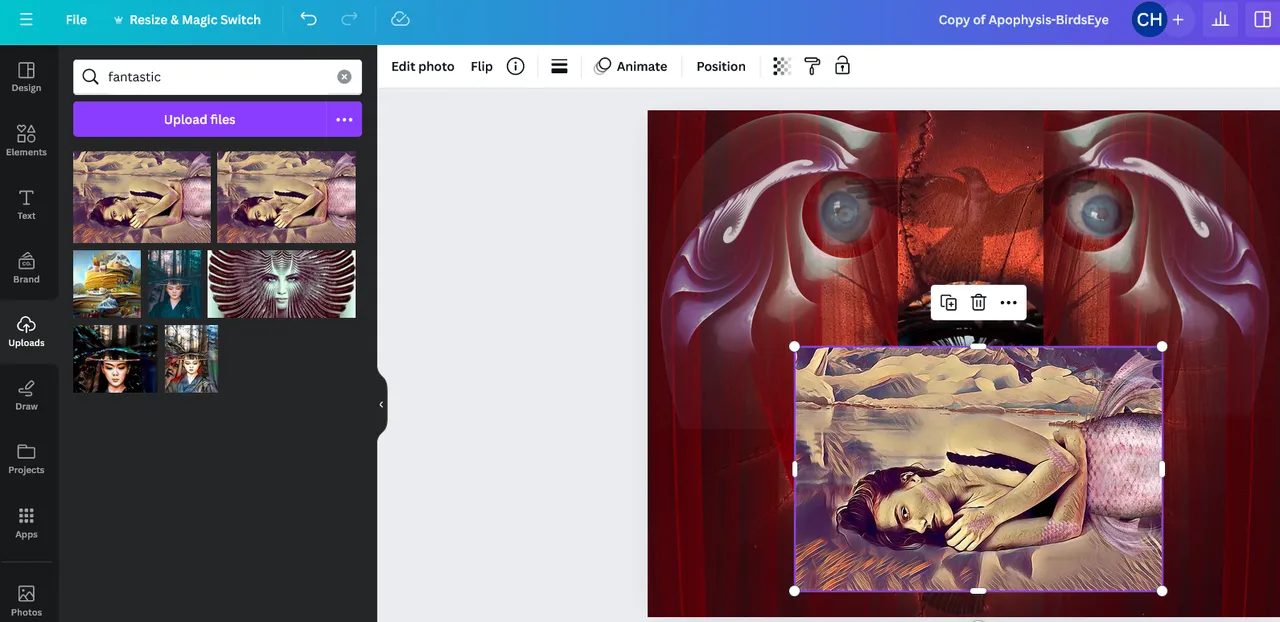Click the bottom-left corner handle of the image

tap(795, 591)
